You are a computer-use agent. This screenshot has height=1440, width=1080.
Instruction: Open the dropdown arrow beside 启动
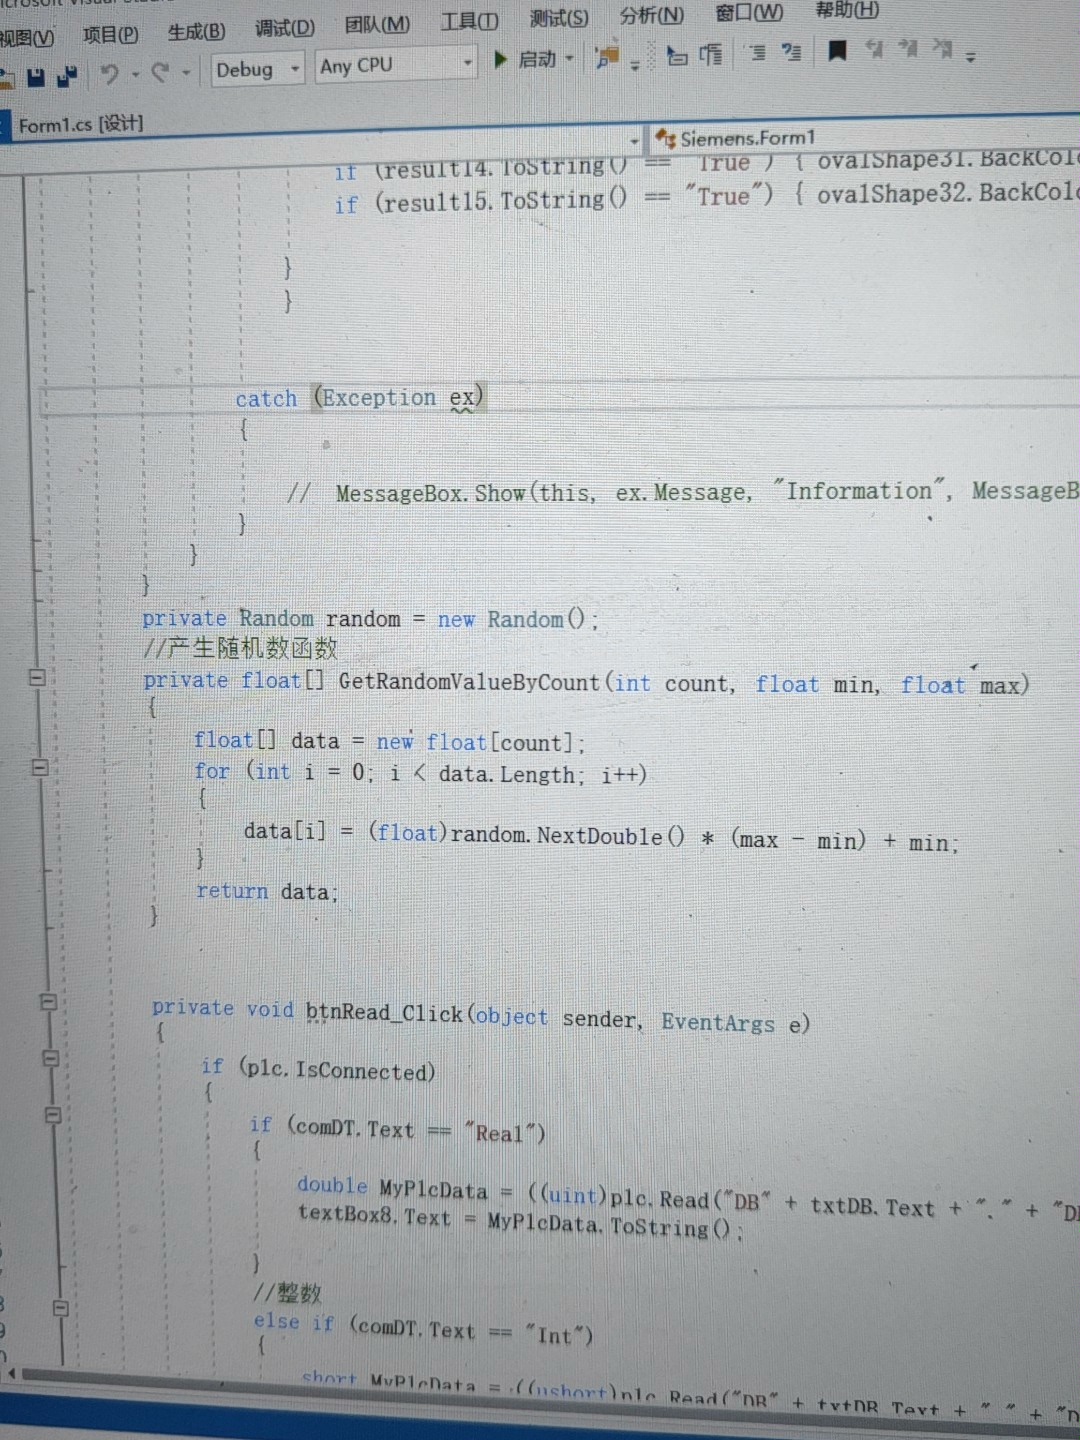tap(569, 59)
